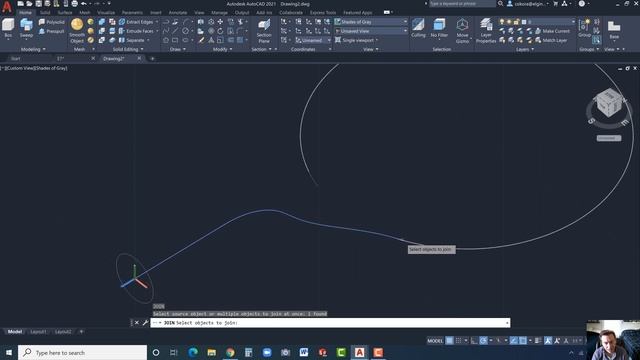640x360 pixels.
Task: Toggle Single viewport setting
Action: pos(357,40)
